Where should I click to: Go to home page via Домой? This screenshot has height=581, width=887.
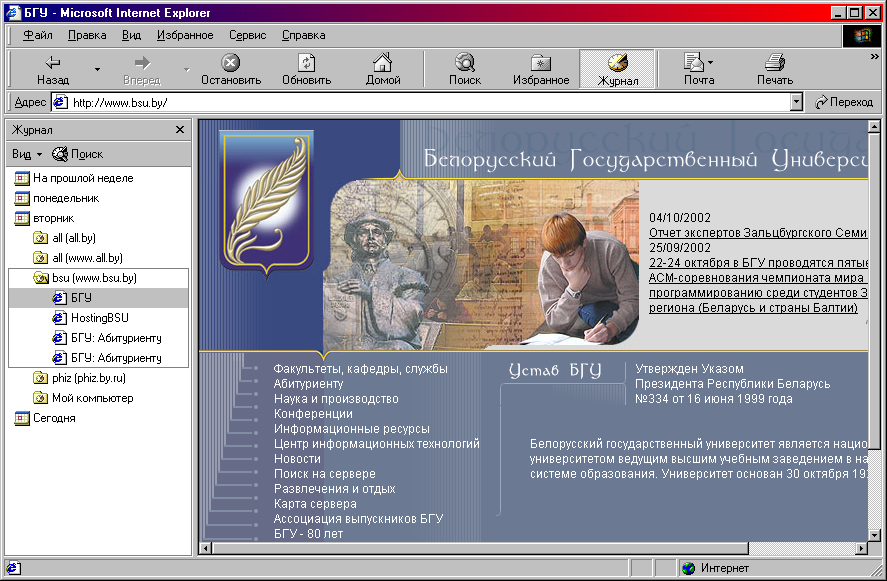pyautogui.click(x=383, y=70)
